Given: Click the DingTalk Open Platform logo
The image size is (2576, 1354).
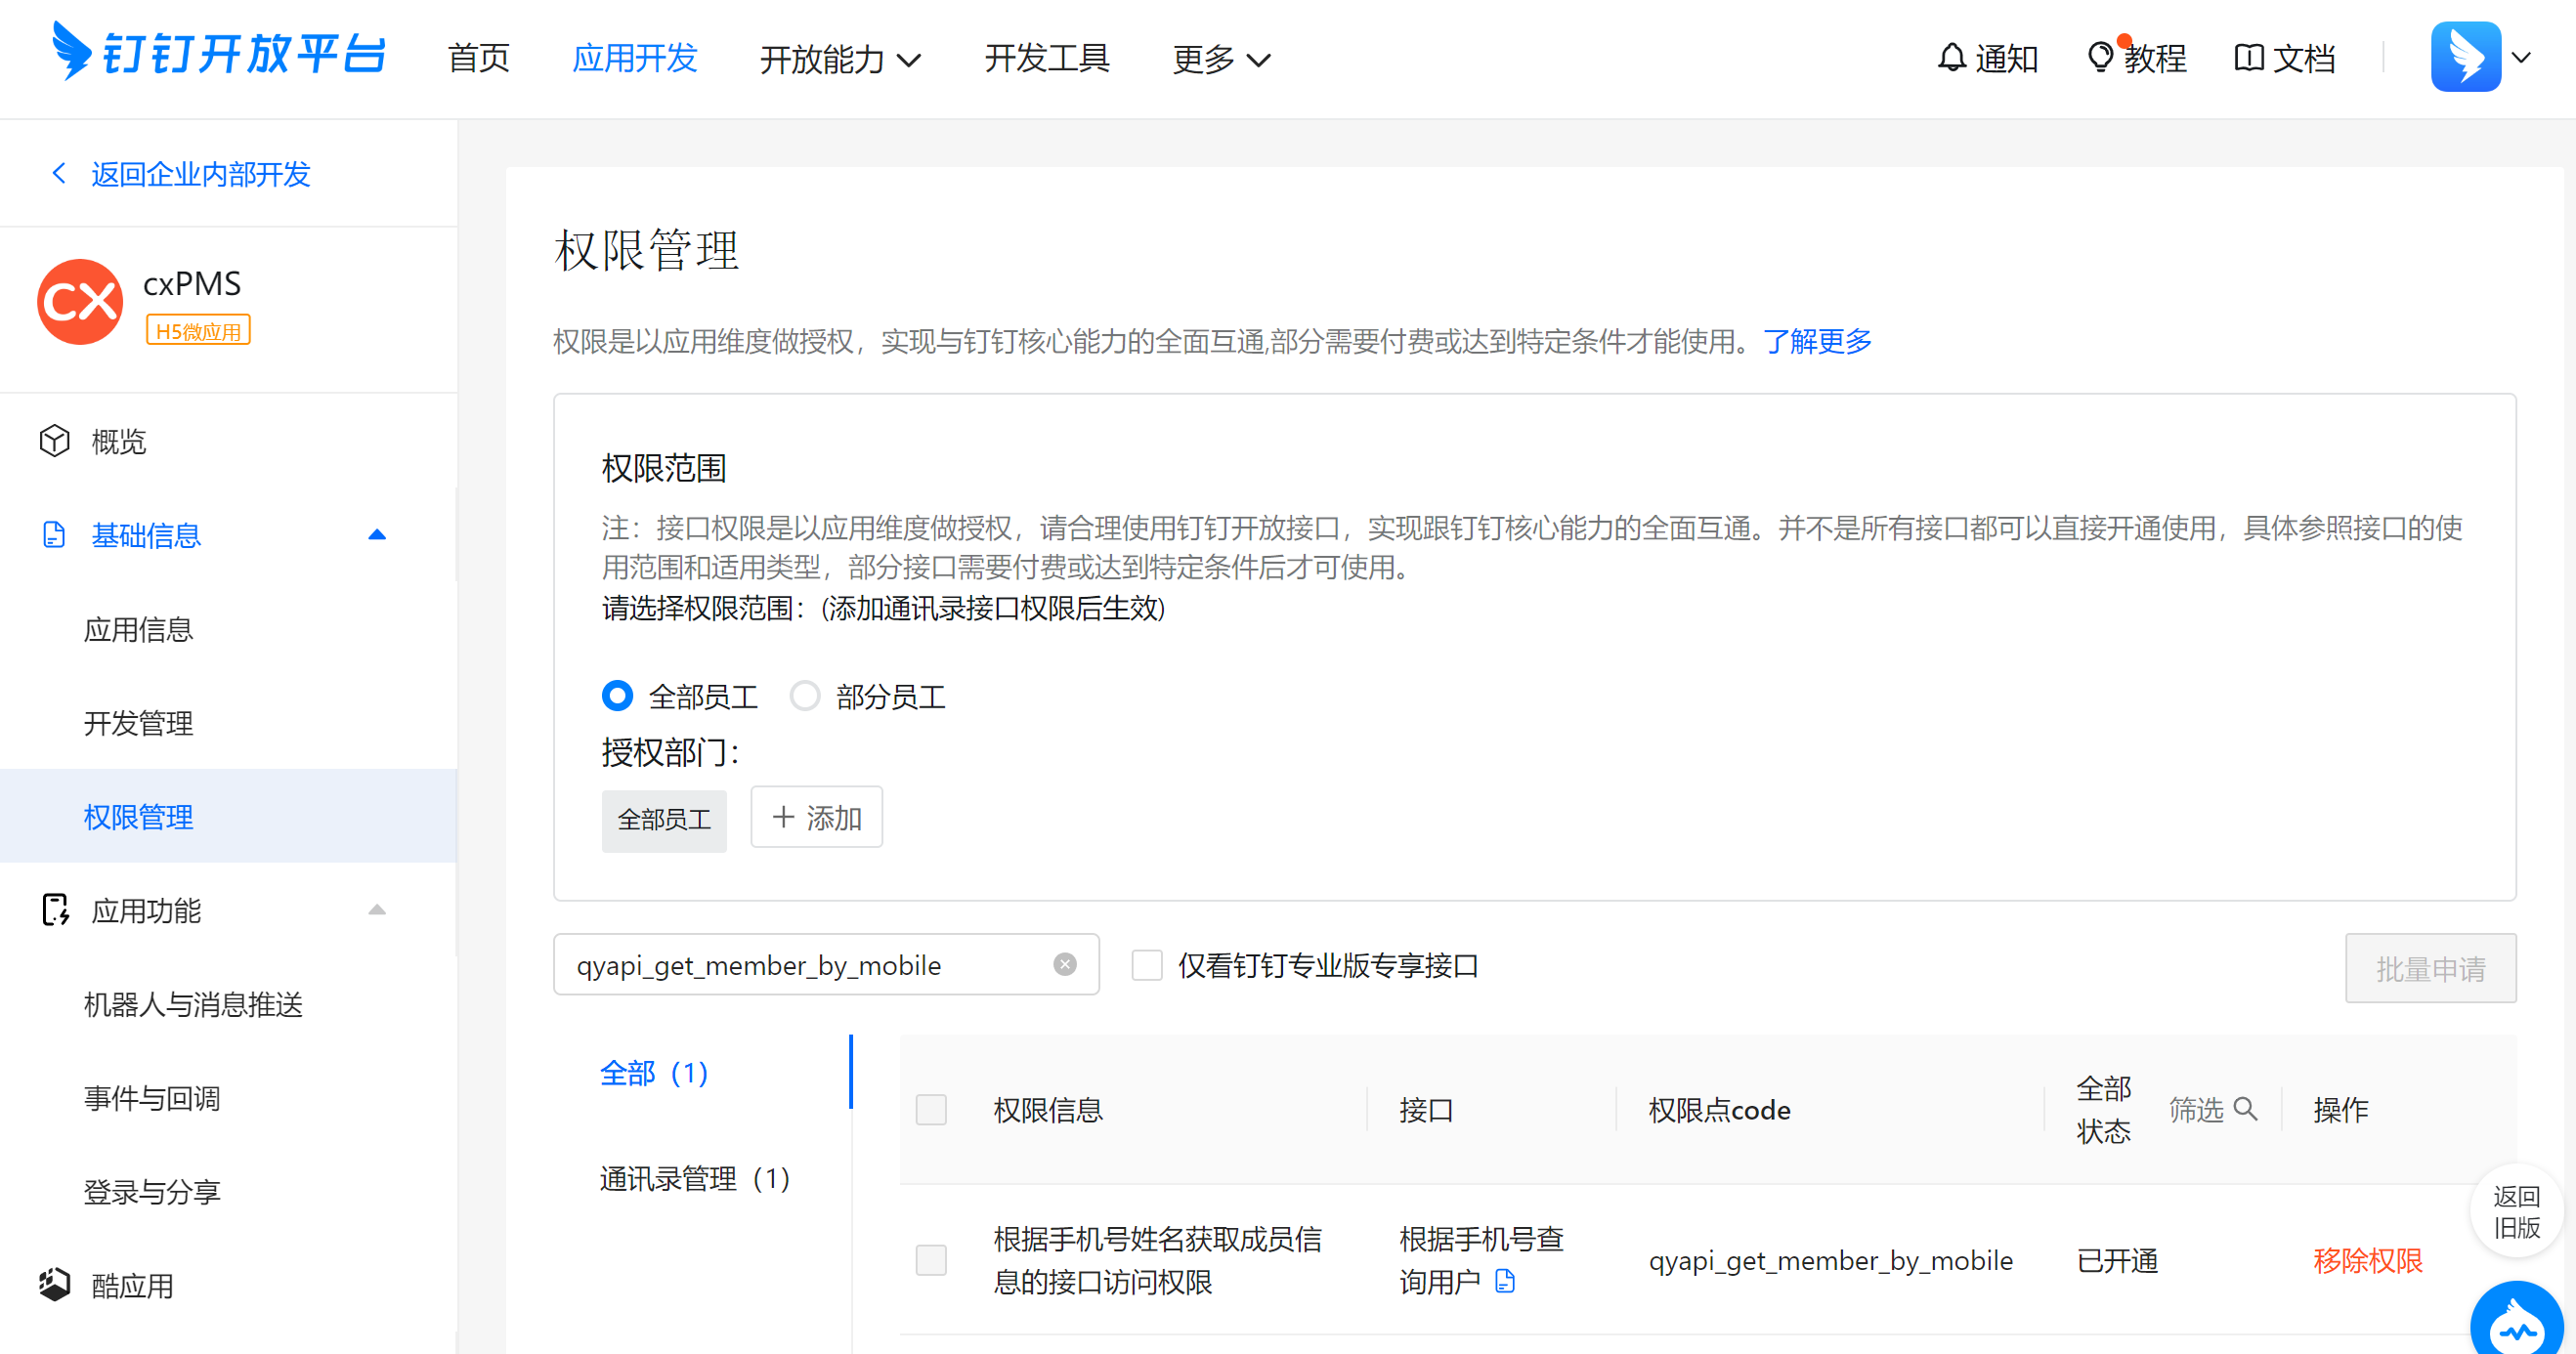Looking at the screenshot, I should point(218,53).
